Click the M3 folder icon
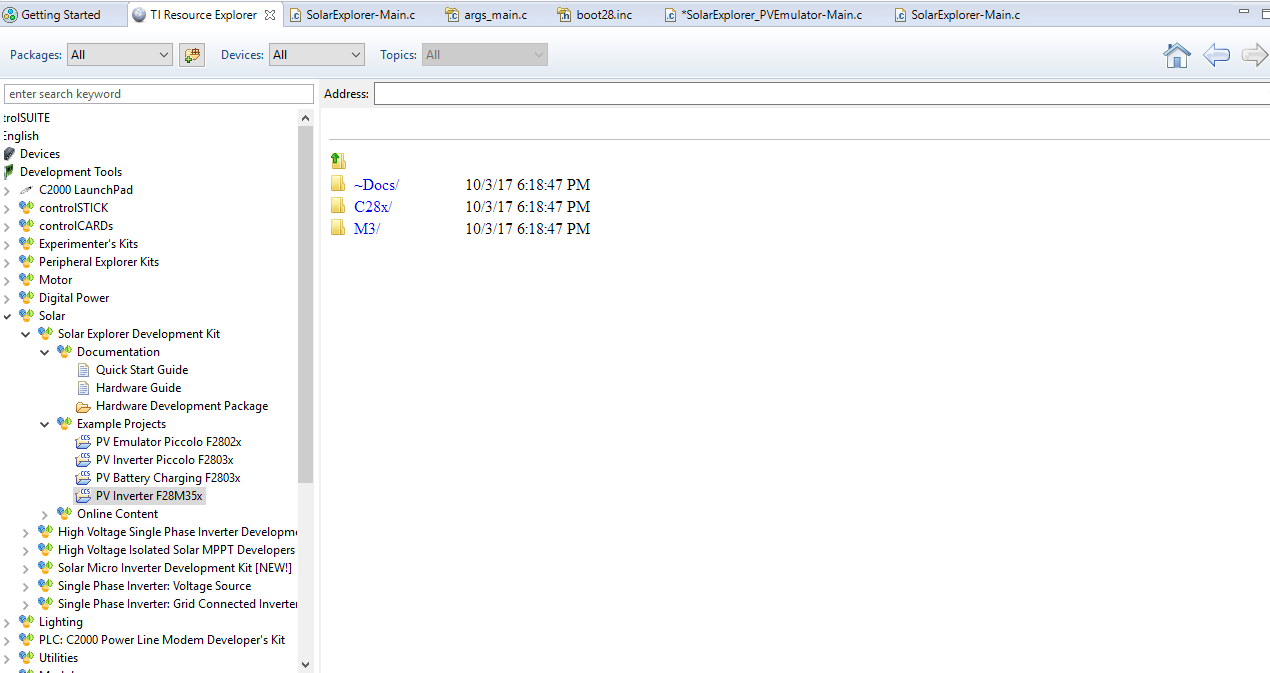Viewport: 1270px width, 673px height. click(x=338, y=228)
